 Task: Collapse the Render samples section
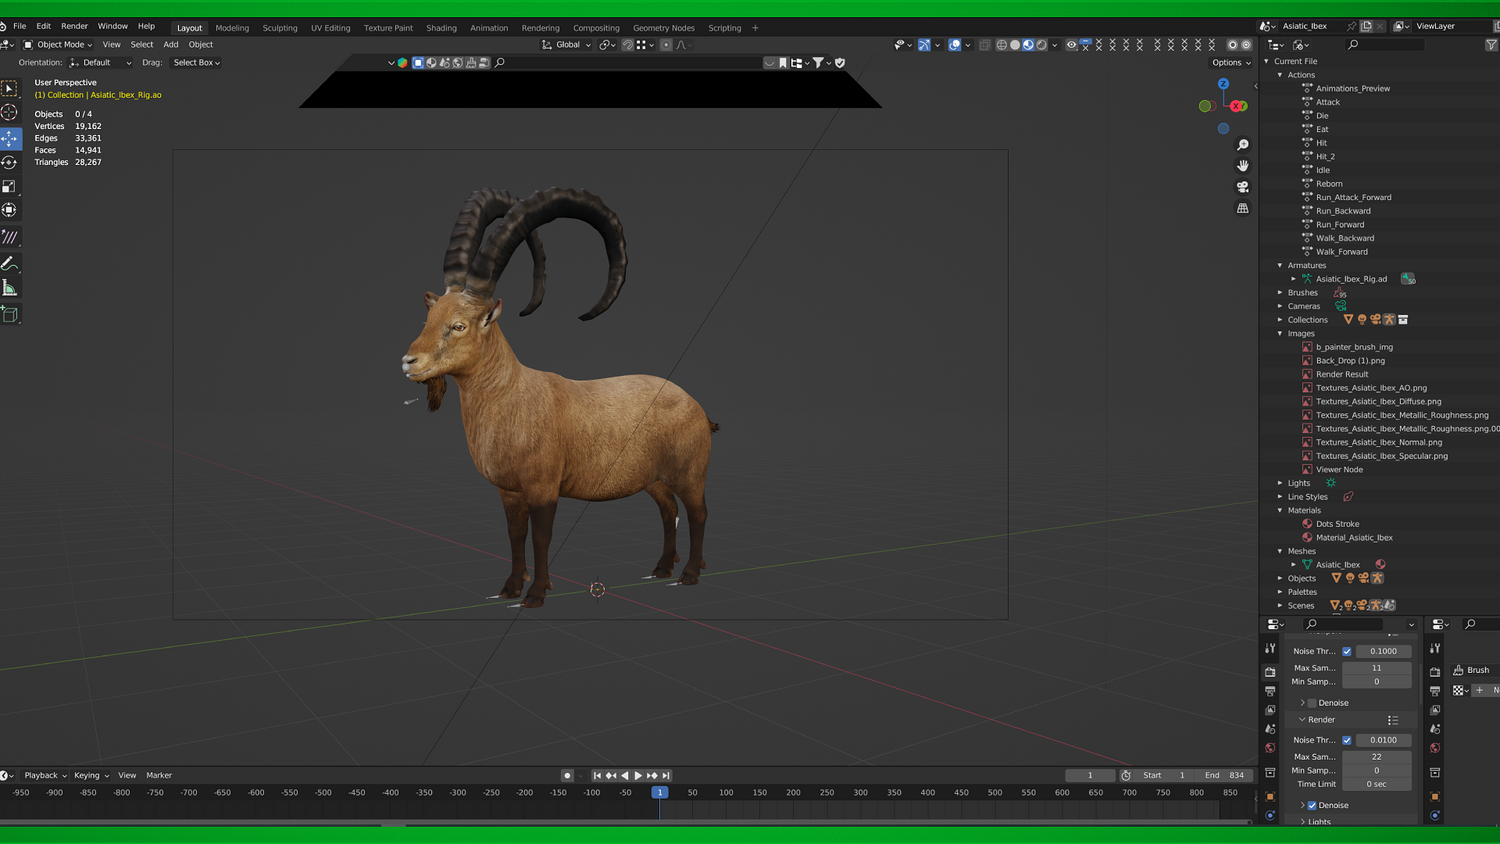(1302, 720)
